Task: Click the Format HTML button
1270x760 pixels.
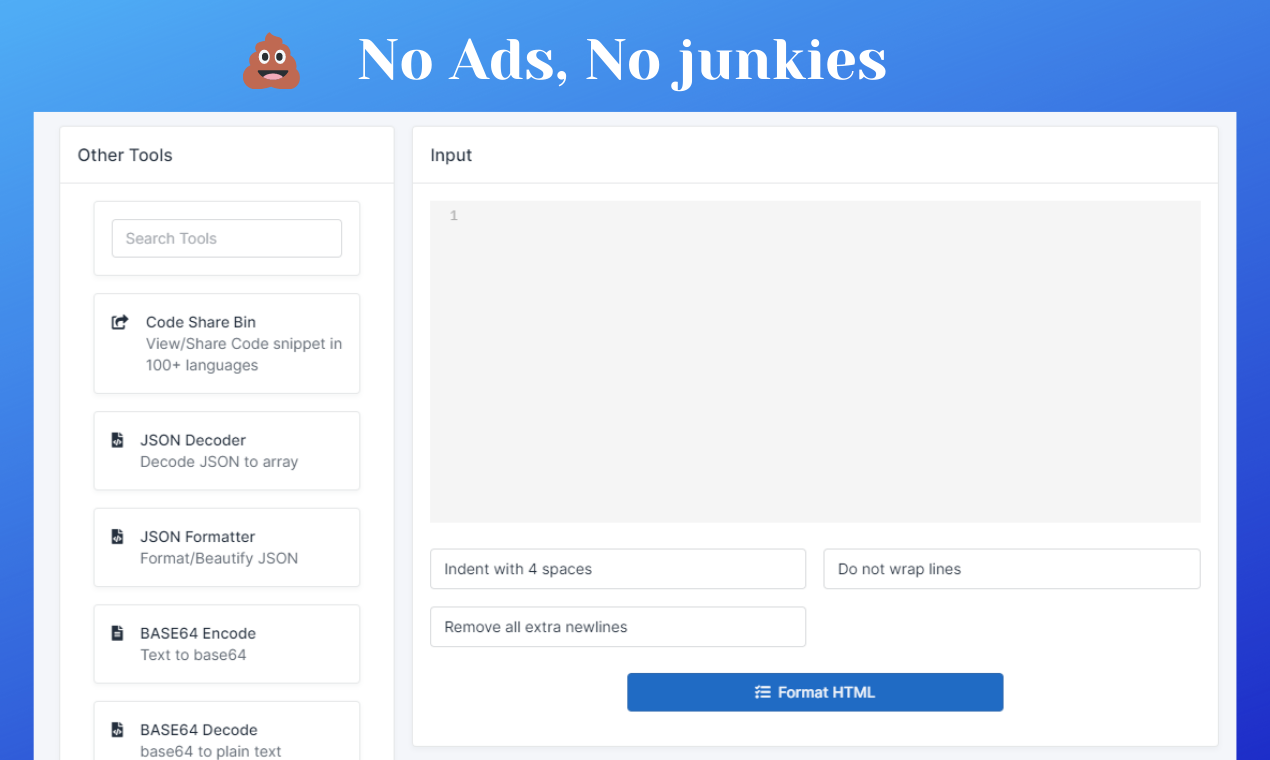Action: tap(815, 692)
